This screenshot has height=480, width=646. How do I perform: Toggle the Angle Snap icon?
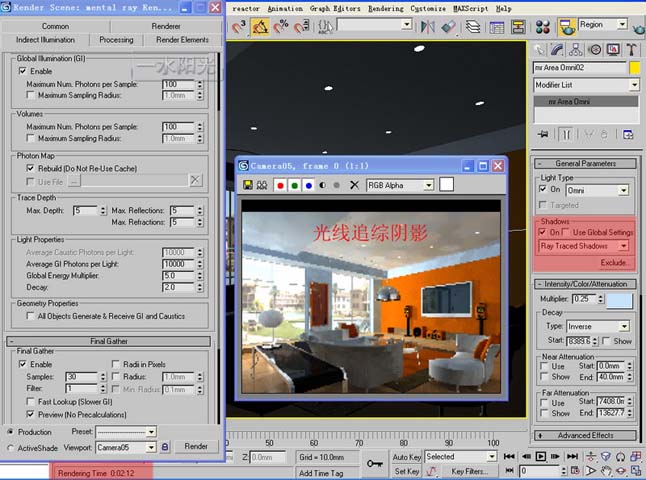point(260,27)
